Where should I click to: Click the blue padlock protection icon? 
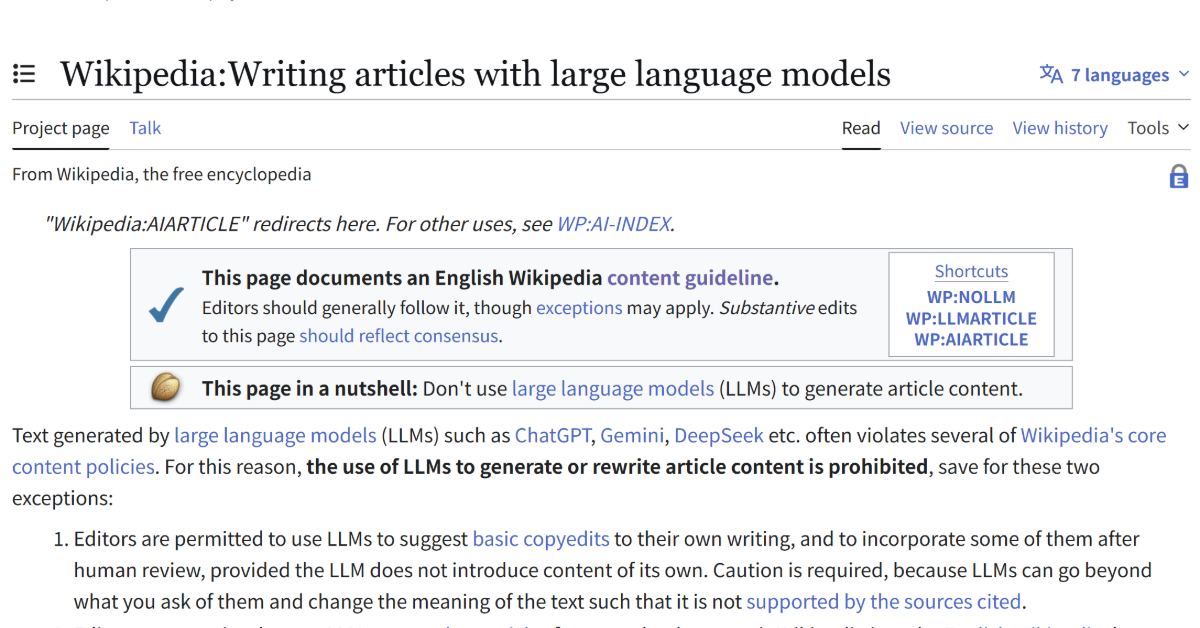(1178, 177)
